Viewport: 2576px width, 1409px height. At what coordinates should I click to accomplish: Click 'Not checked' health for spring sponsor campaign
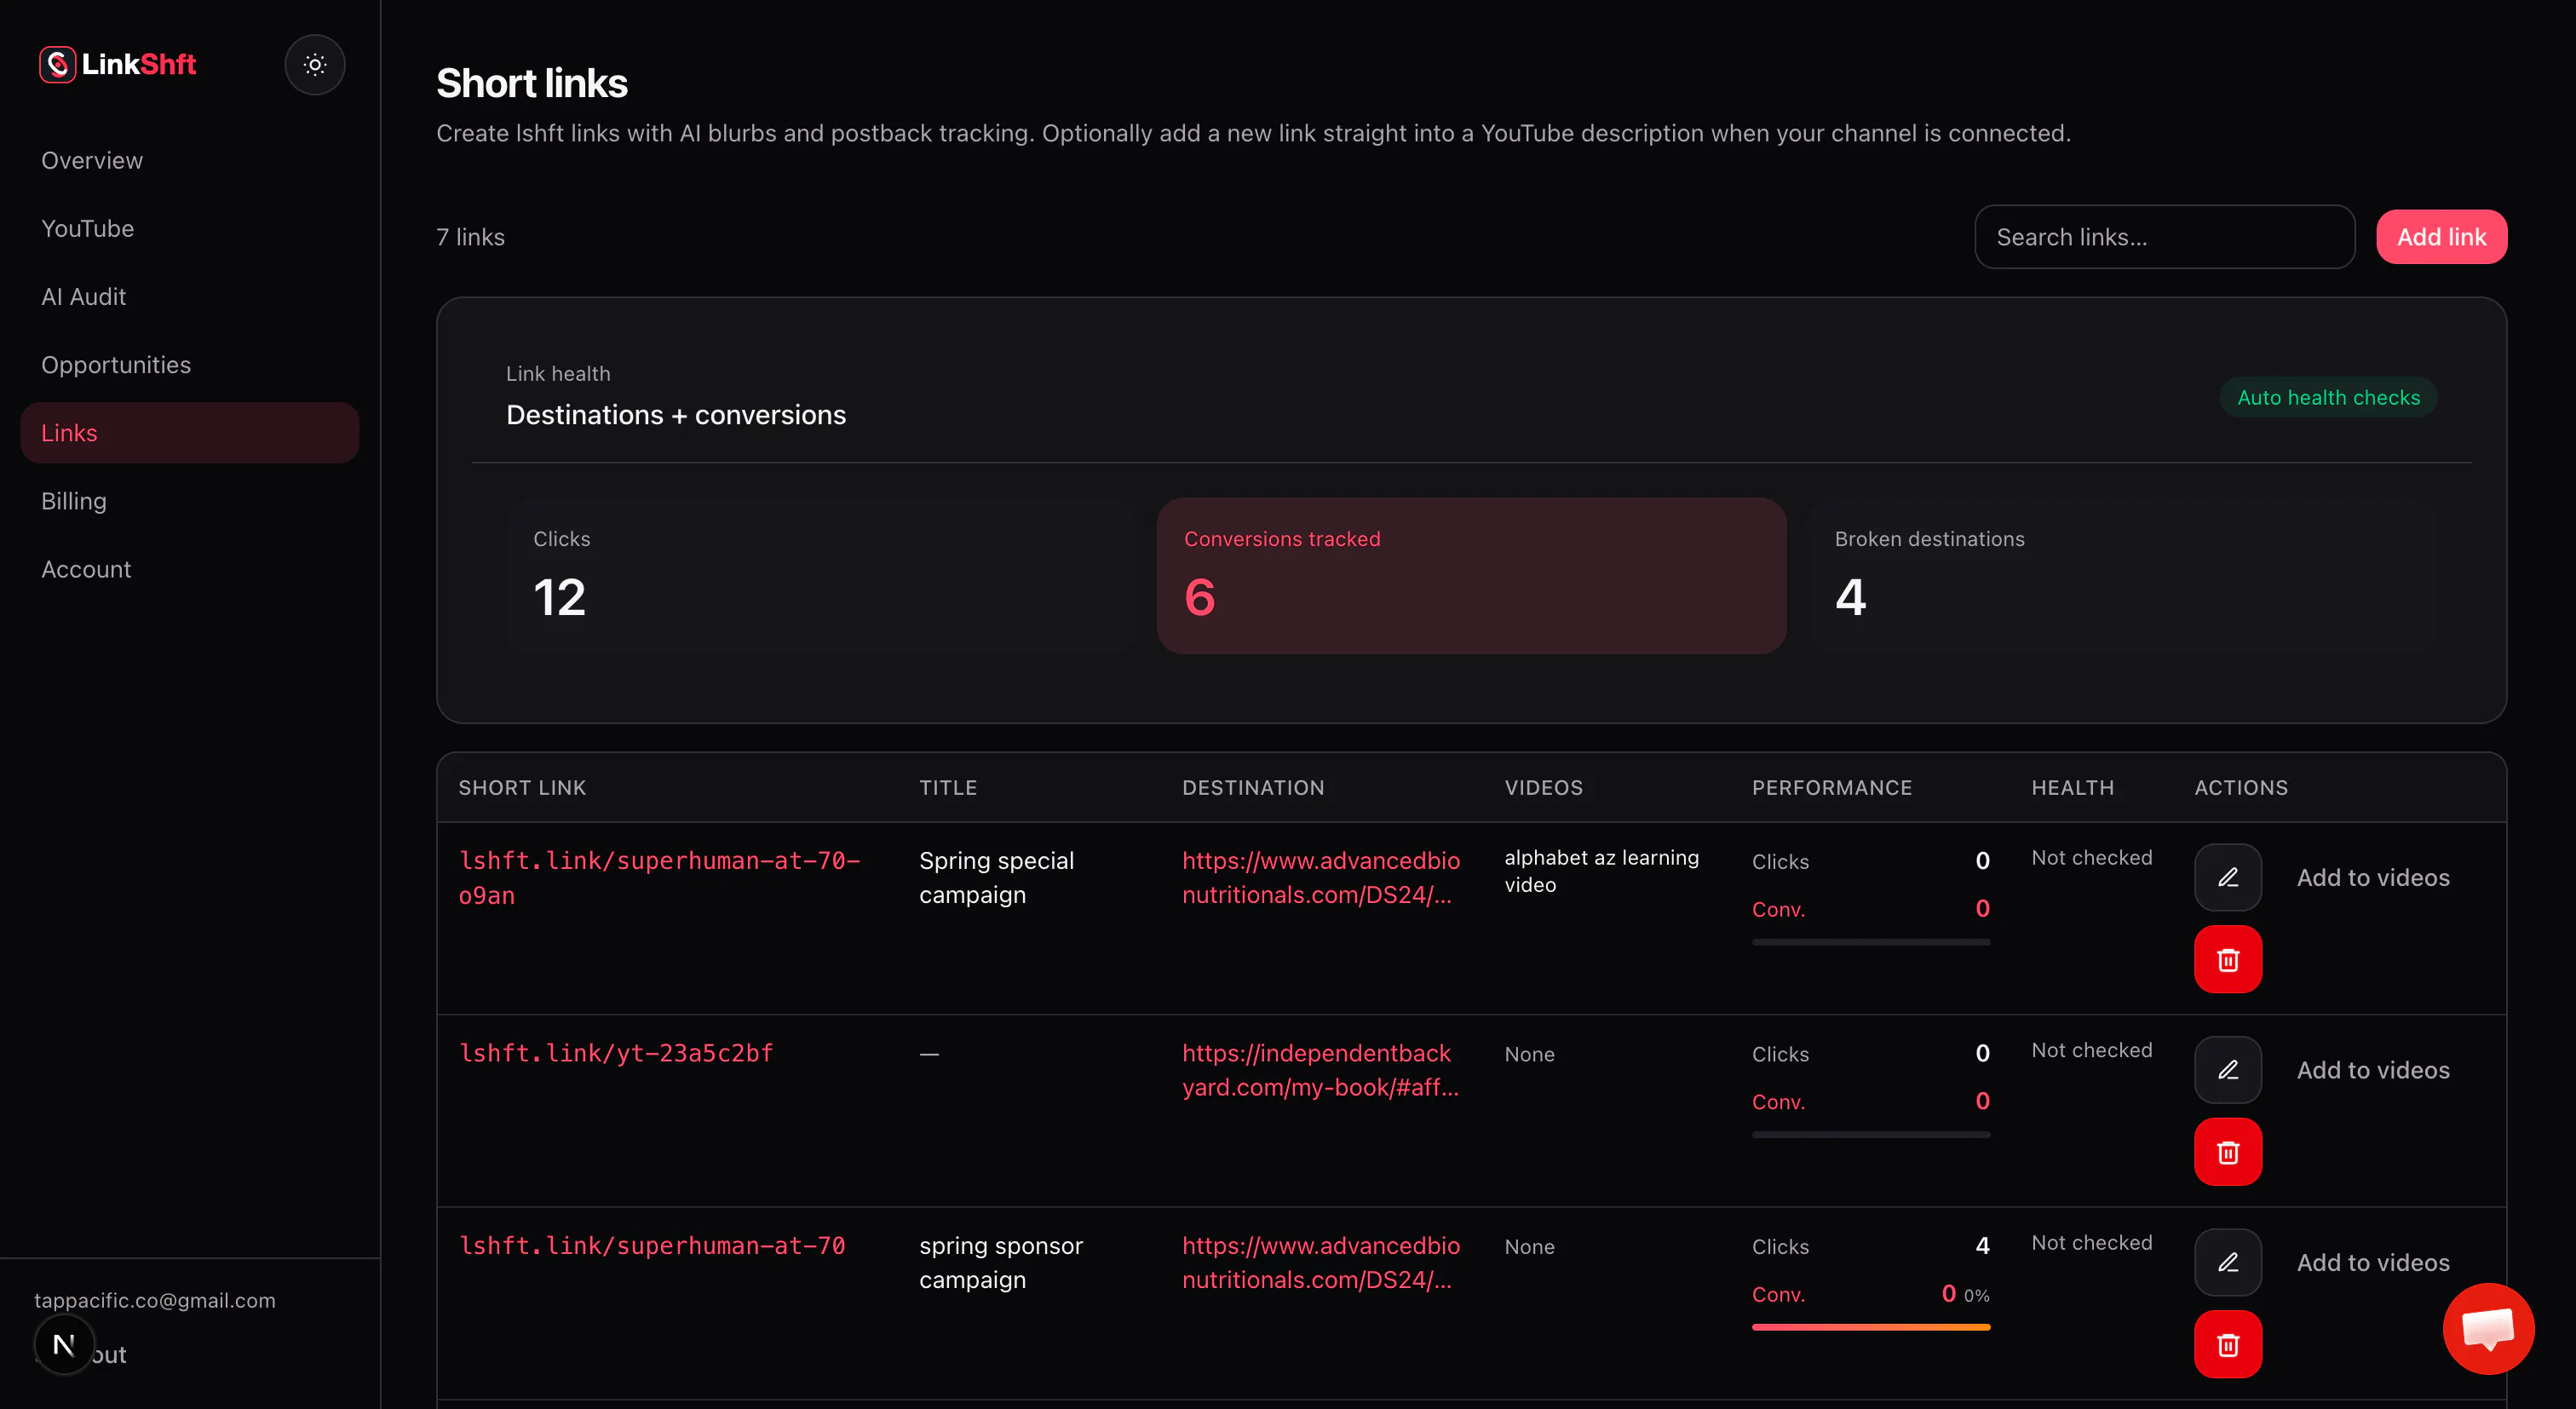[2092, 1242]
